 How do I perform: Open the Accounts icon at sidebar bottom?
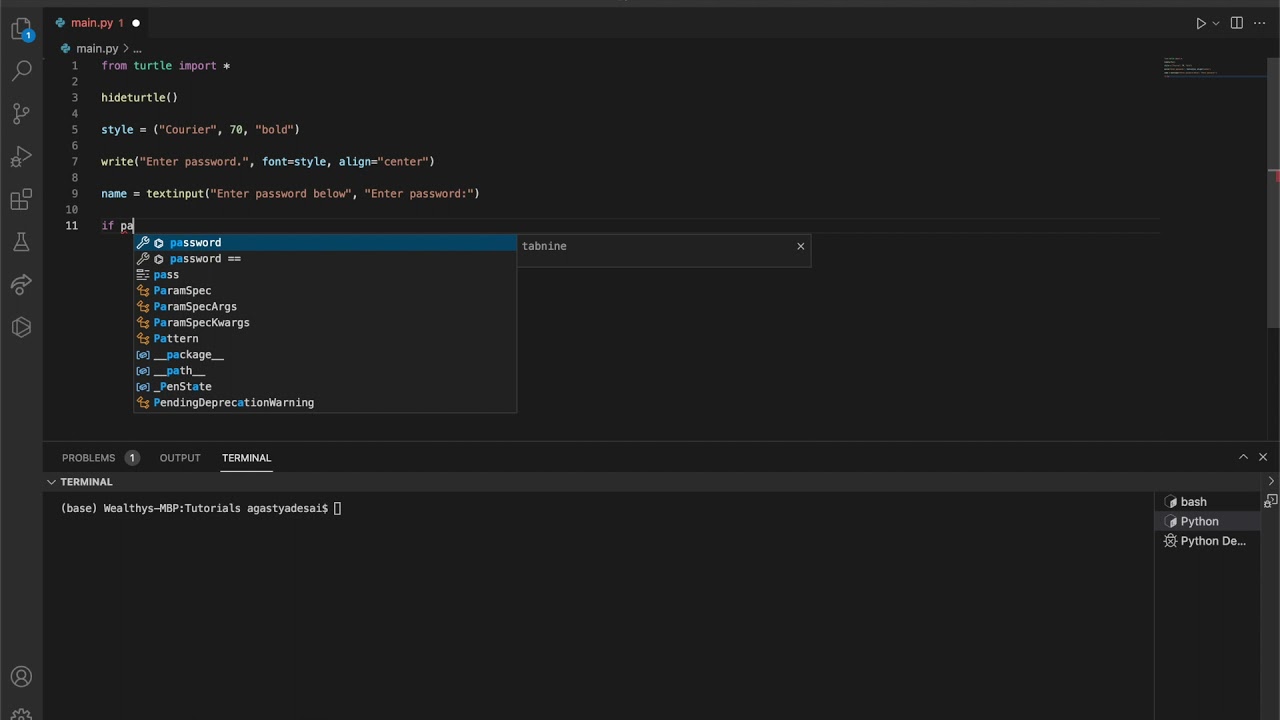pos(21,677)
